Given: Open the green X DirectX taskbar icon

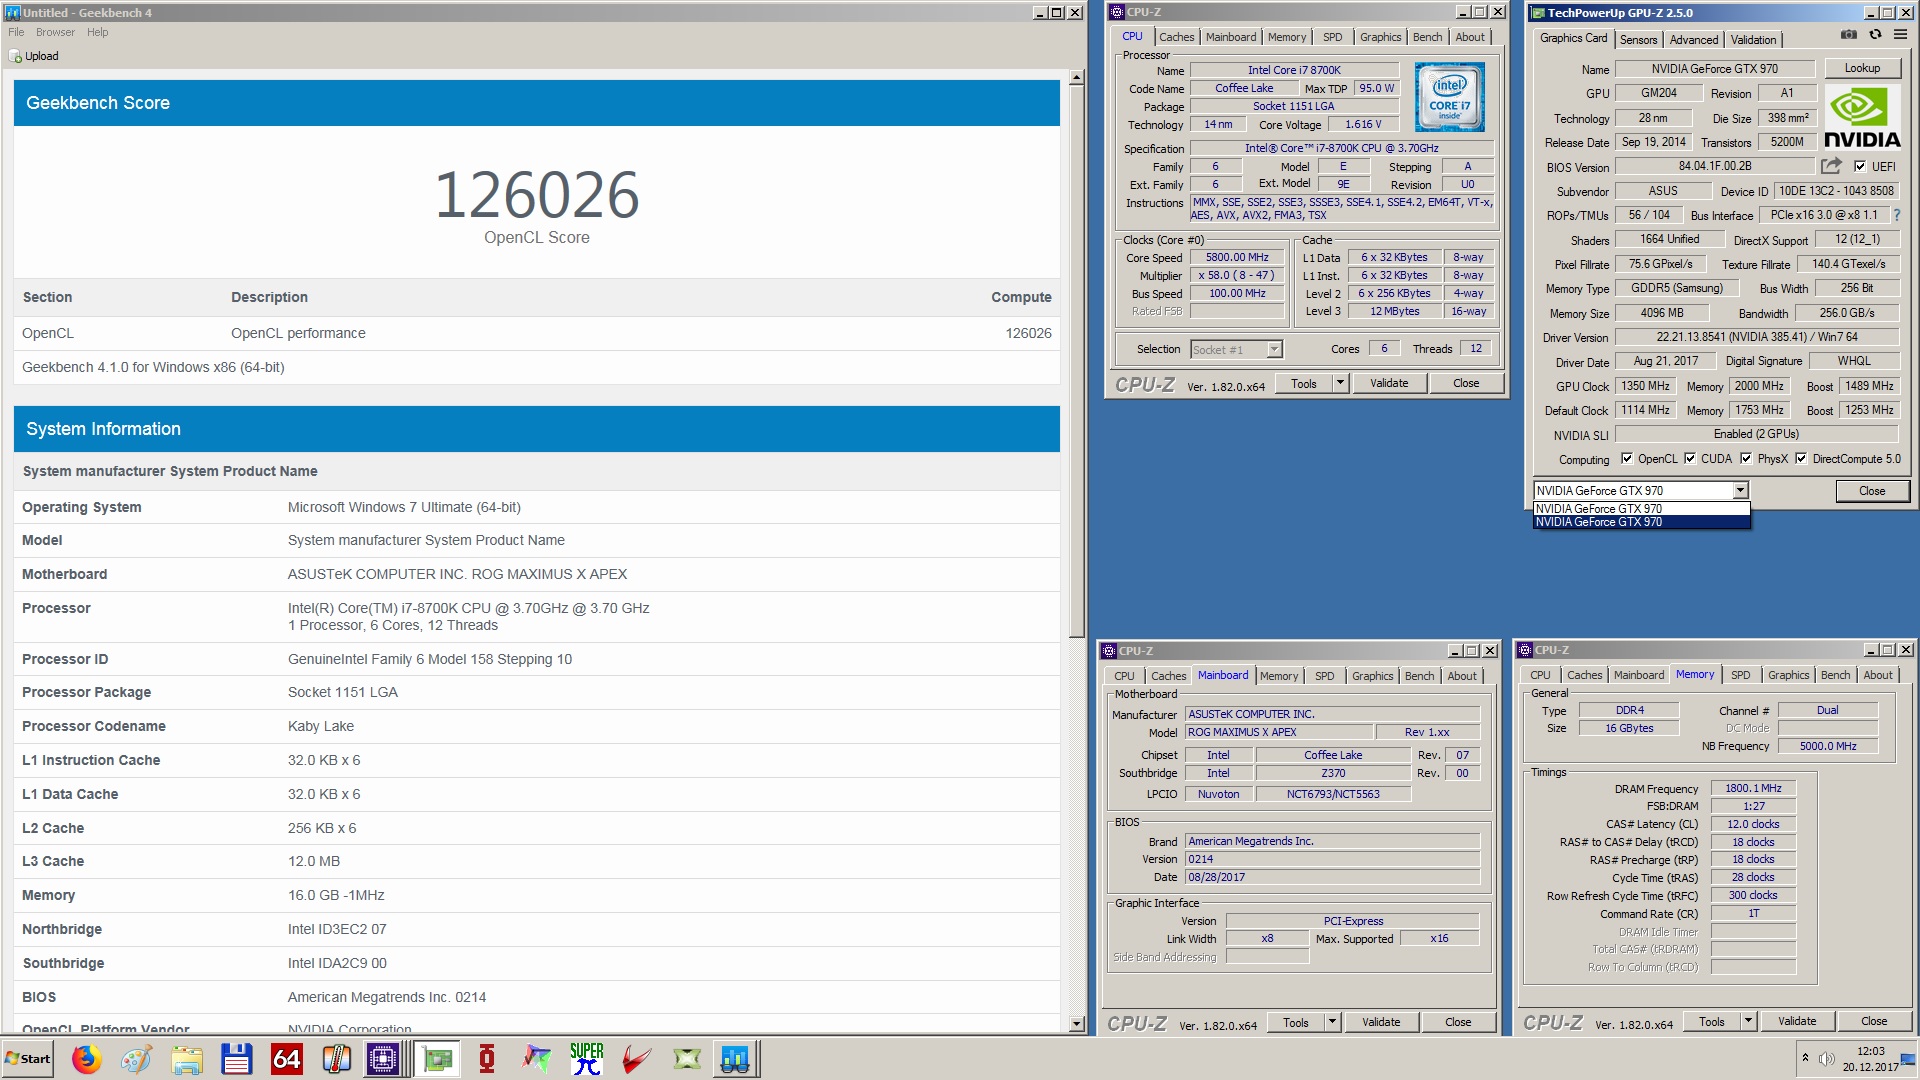Looking at the screenshot, I should 687,1059.
